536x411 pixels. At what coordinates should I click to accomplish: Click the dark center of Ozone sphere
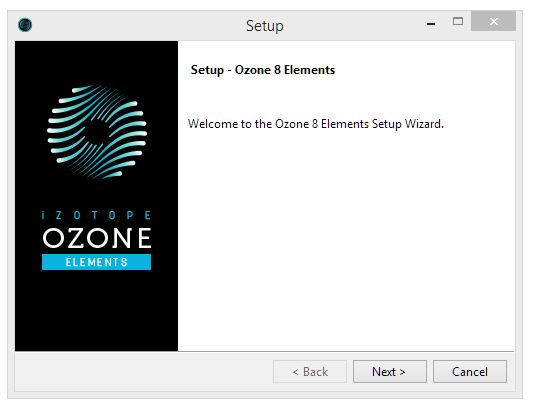[x=97, y=131]
